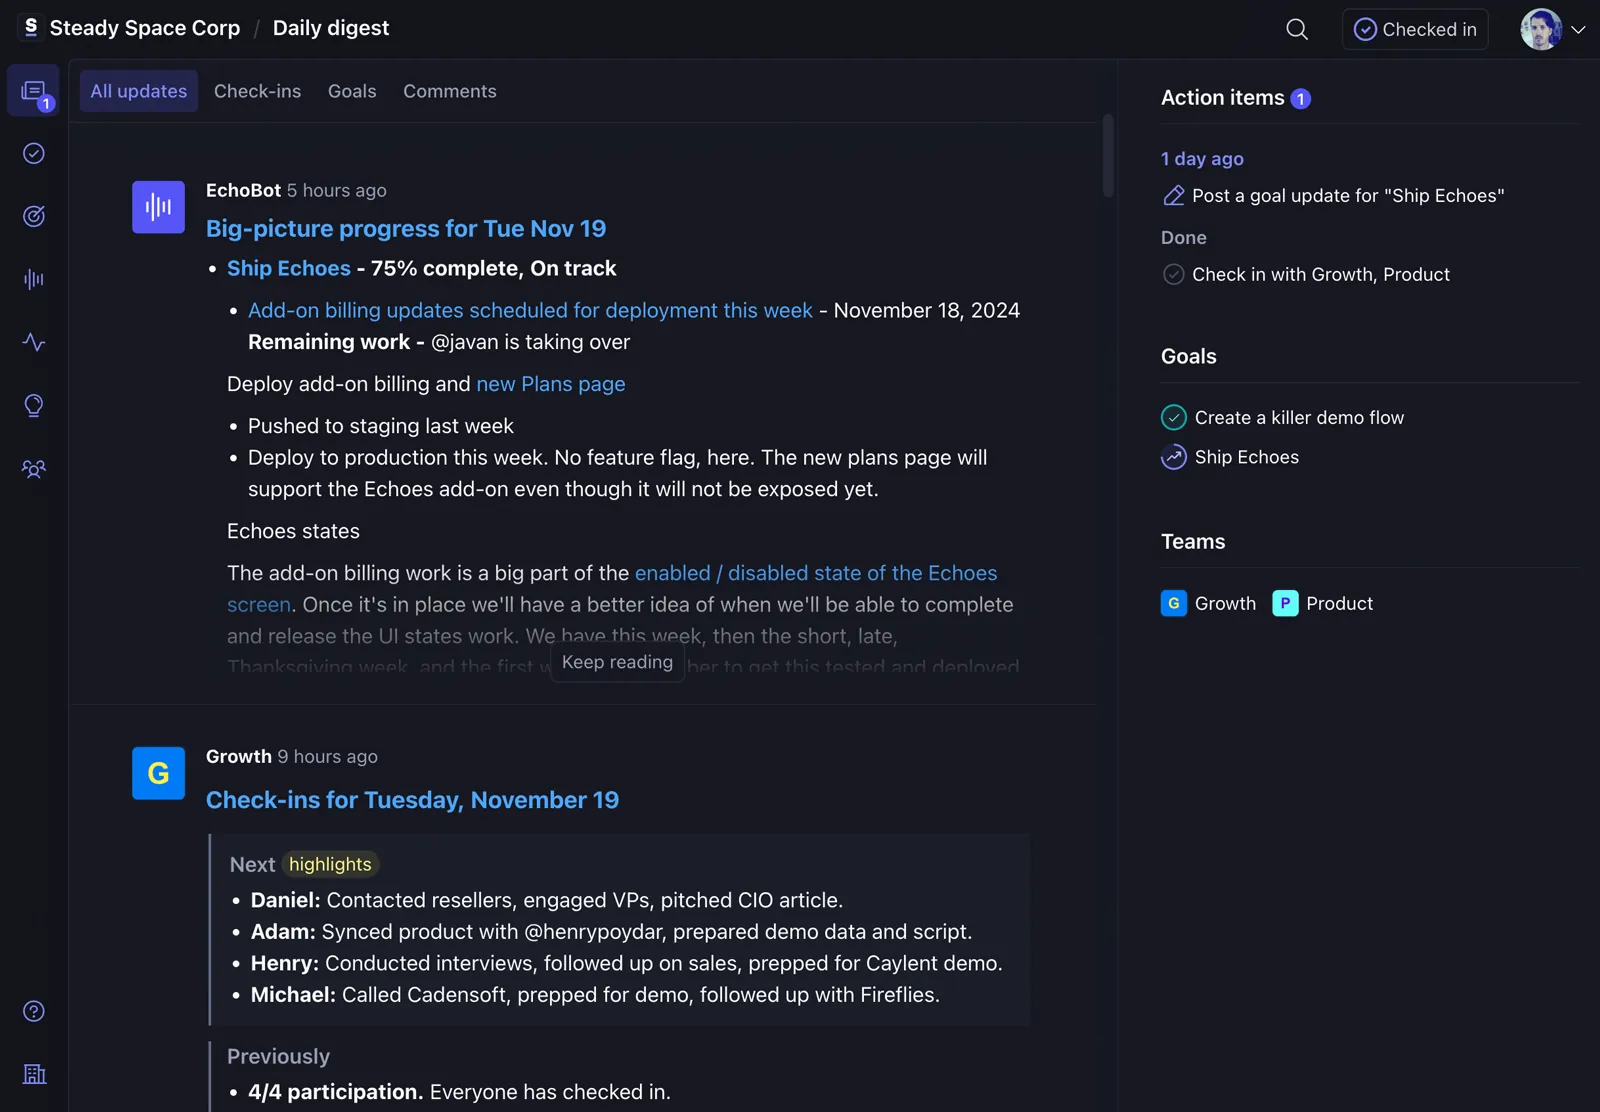
Task: Open the 'new Plans page' link in EchoBot update
Action: click(x=551, y=384)
